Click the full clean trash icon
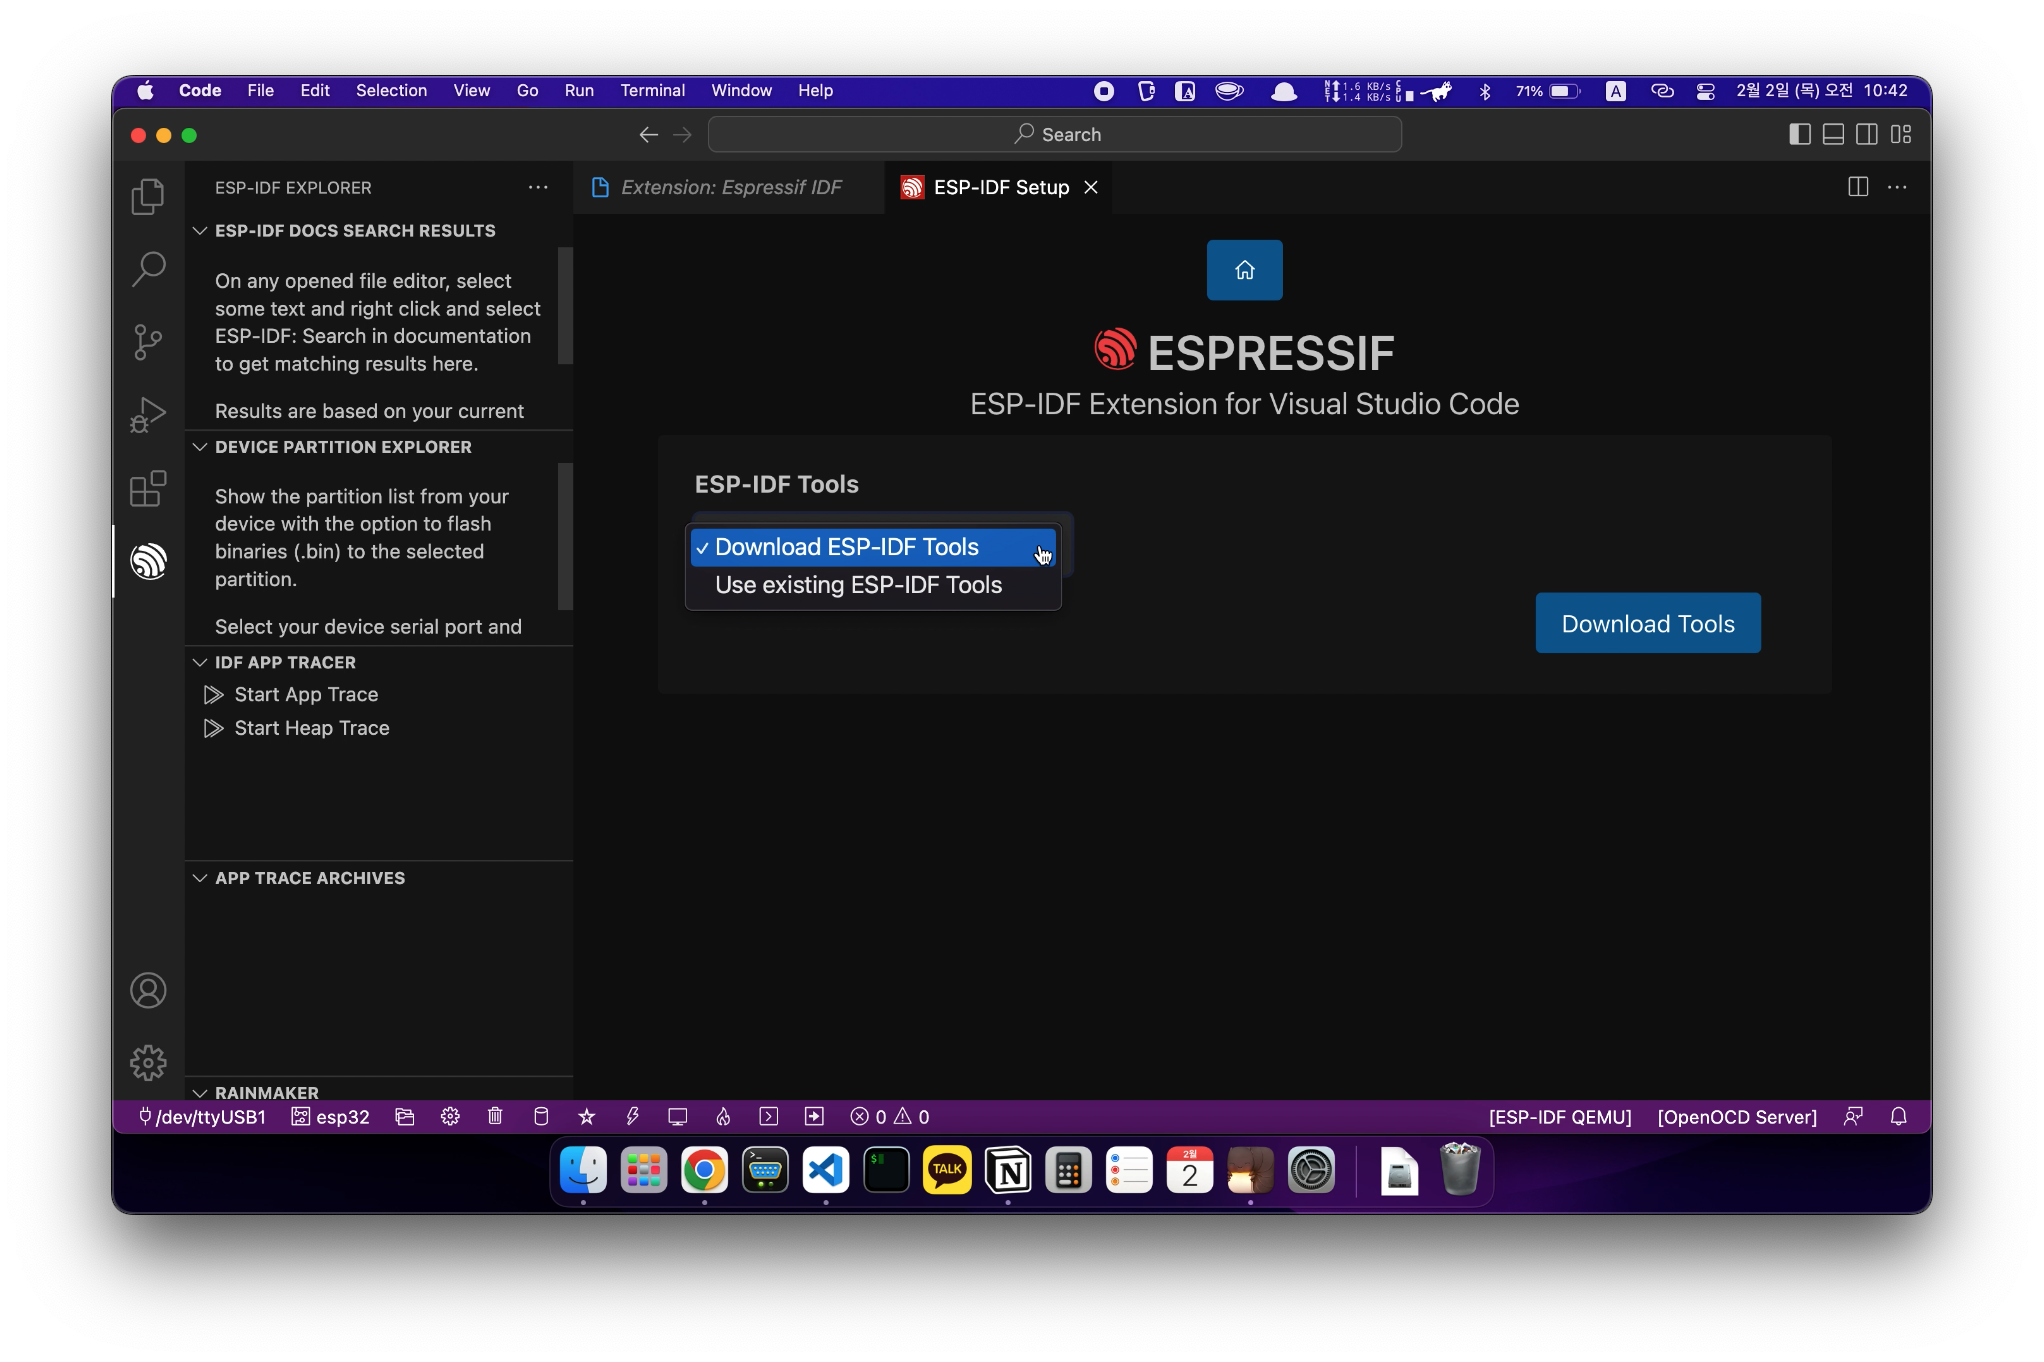This screenshot has width=2044, height=1362. 495,1116
